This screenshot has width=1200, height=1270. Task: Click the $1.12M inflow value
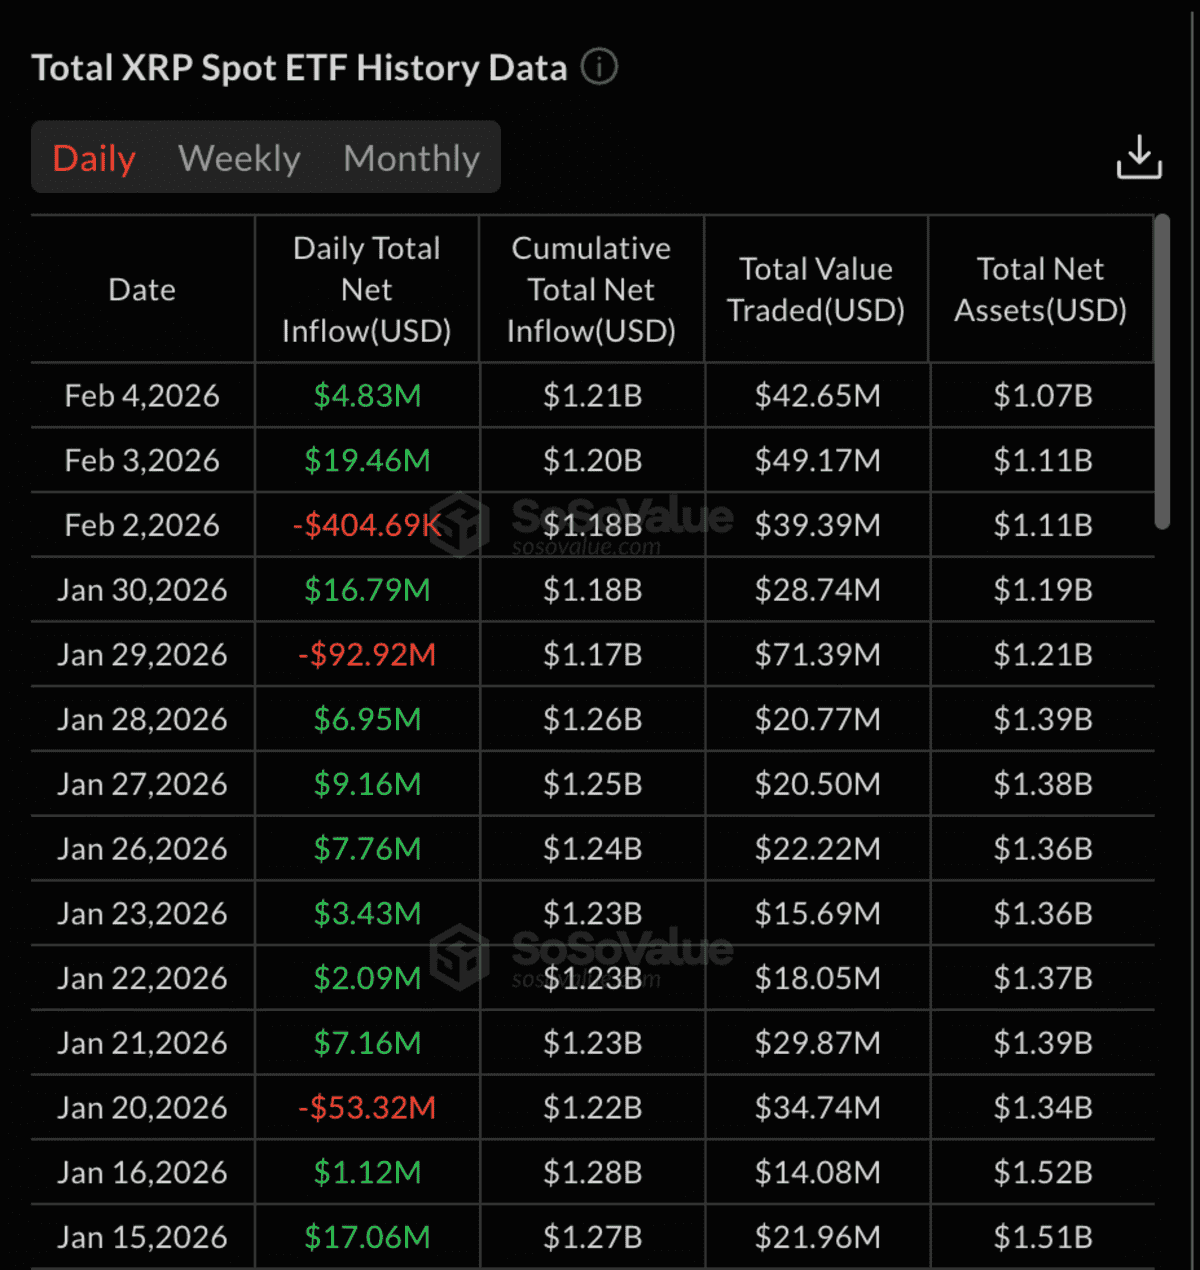point(367,1172)
